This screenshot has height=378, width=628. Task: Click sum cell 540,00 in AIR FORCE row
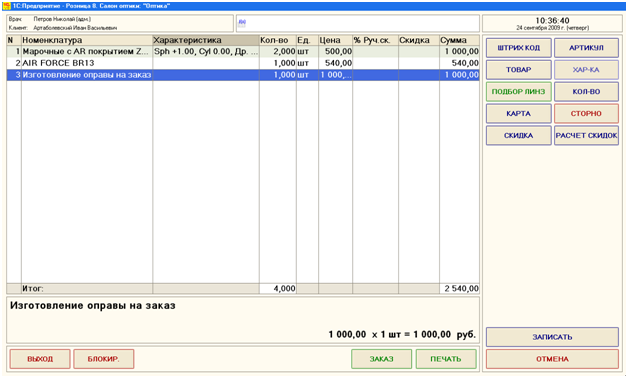pyautogui.click(x=459, y=63)
